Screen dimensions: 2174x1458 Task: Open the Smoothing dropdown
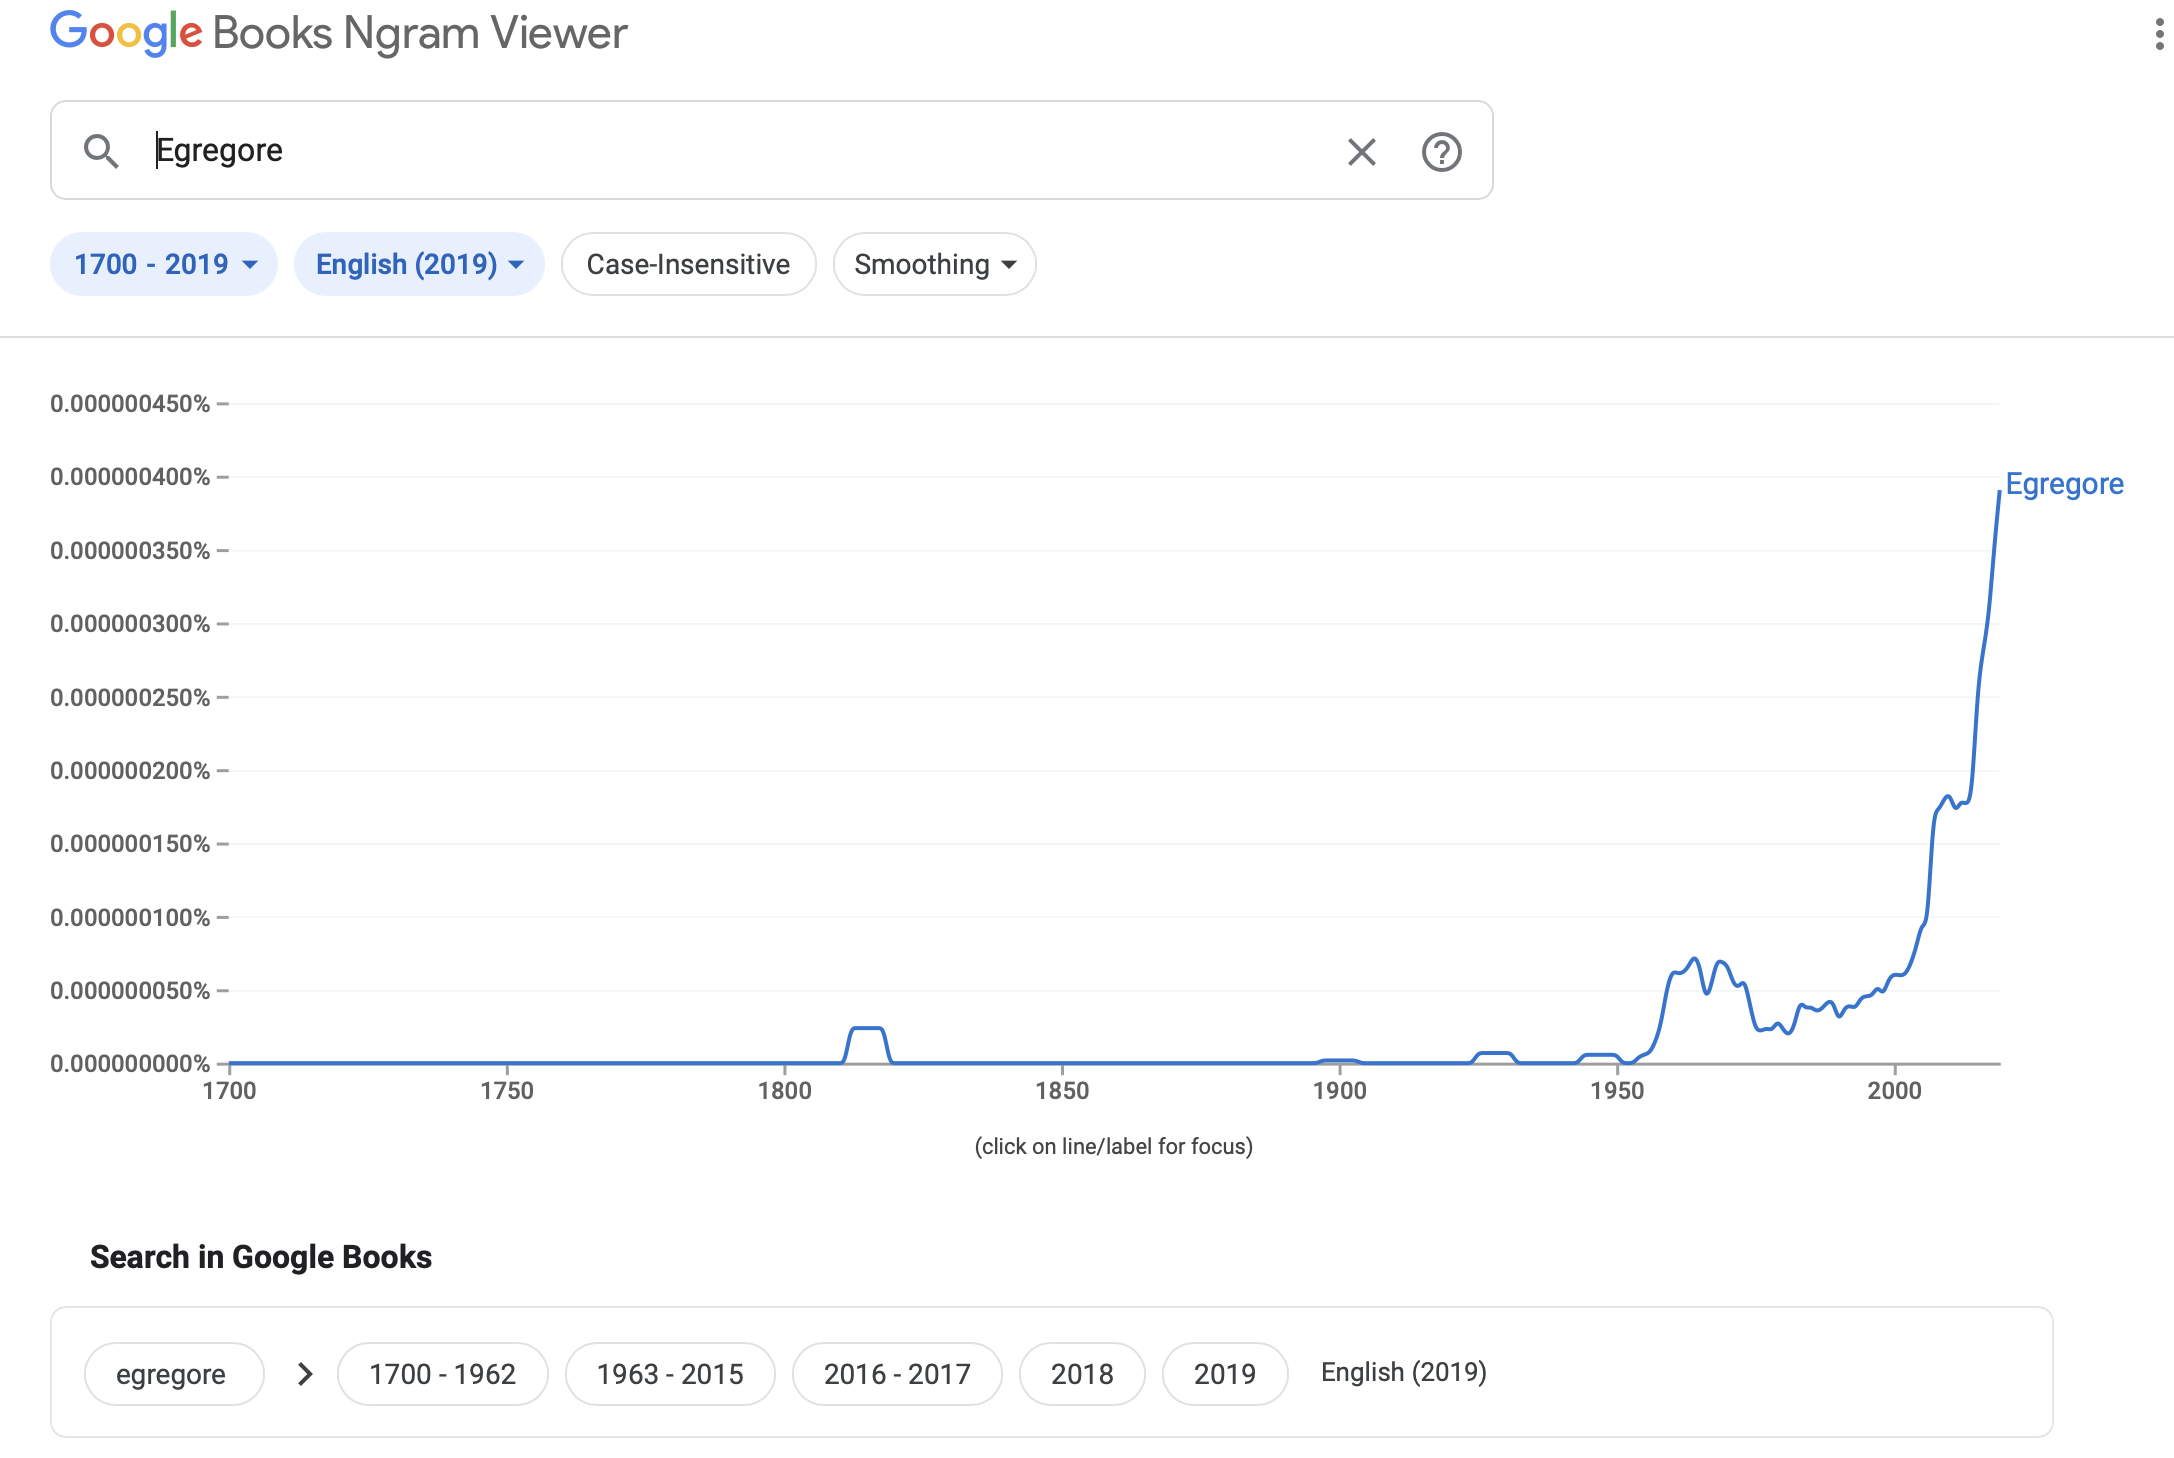(x=934, y=264)
